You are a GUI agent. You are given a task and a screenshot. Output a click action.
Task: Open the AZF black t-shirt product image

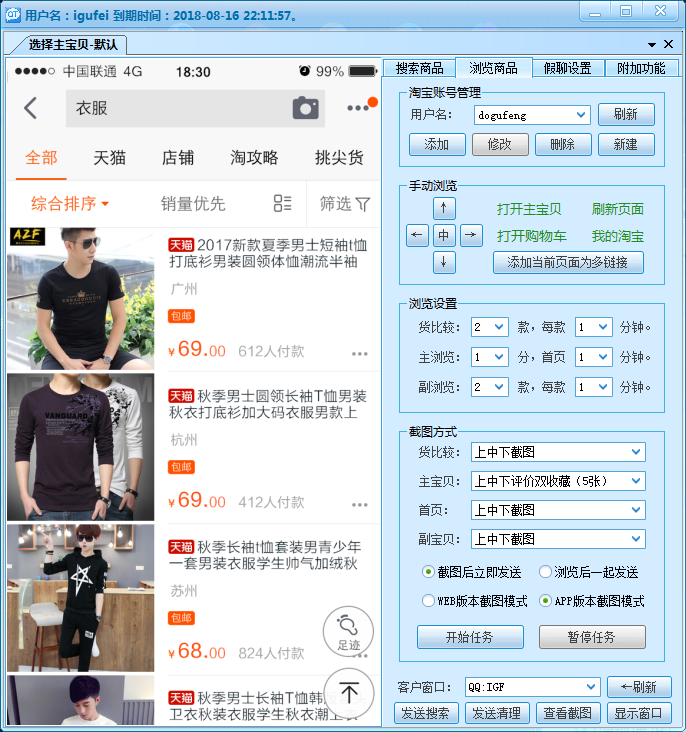tap(80, 299)
